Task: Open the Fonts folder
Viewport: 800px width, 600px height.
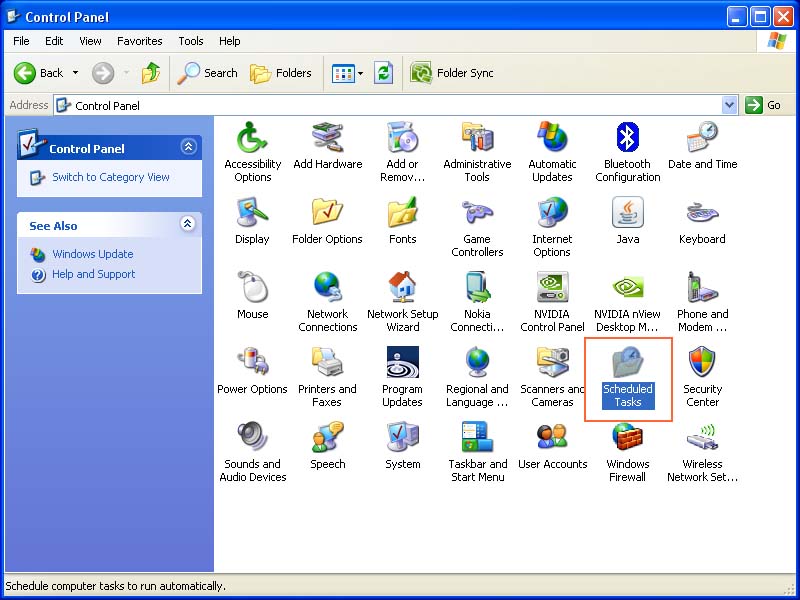Action: pos(403,220)
